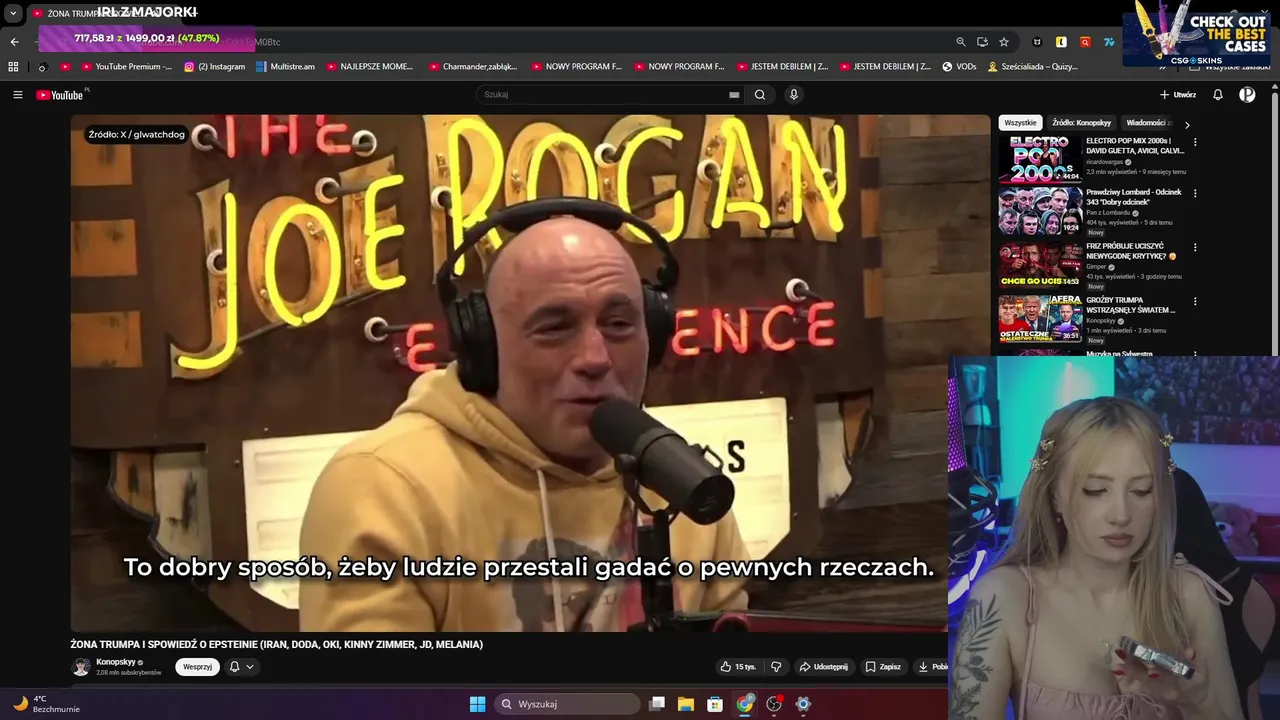Open the GROŹBY TRUMPA video thumbnail
This screenshot has height=720, width=1280.
(1040, 319)
